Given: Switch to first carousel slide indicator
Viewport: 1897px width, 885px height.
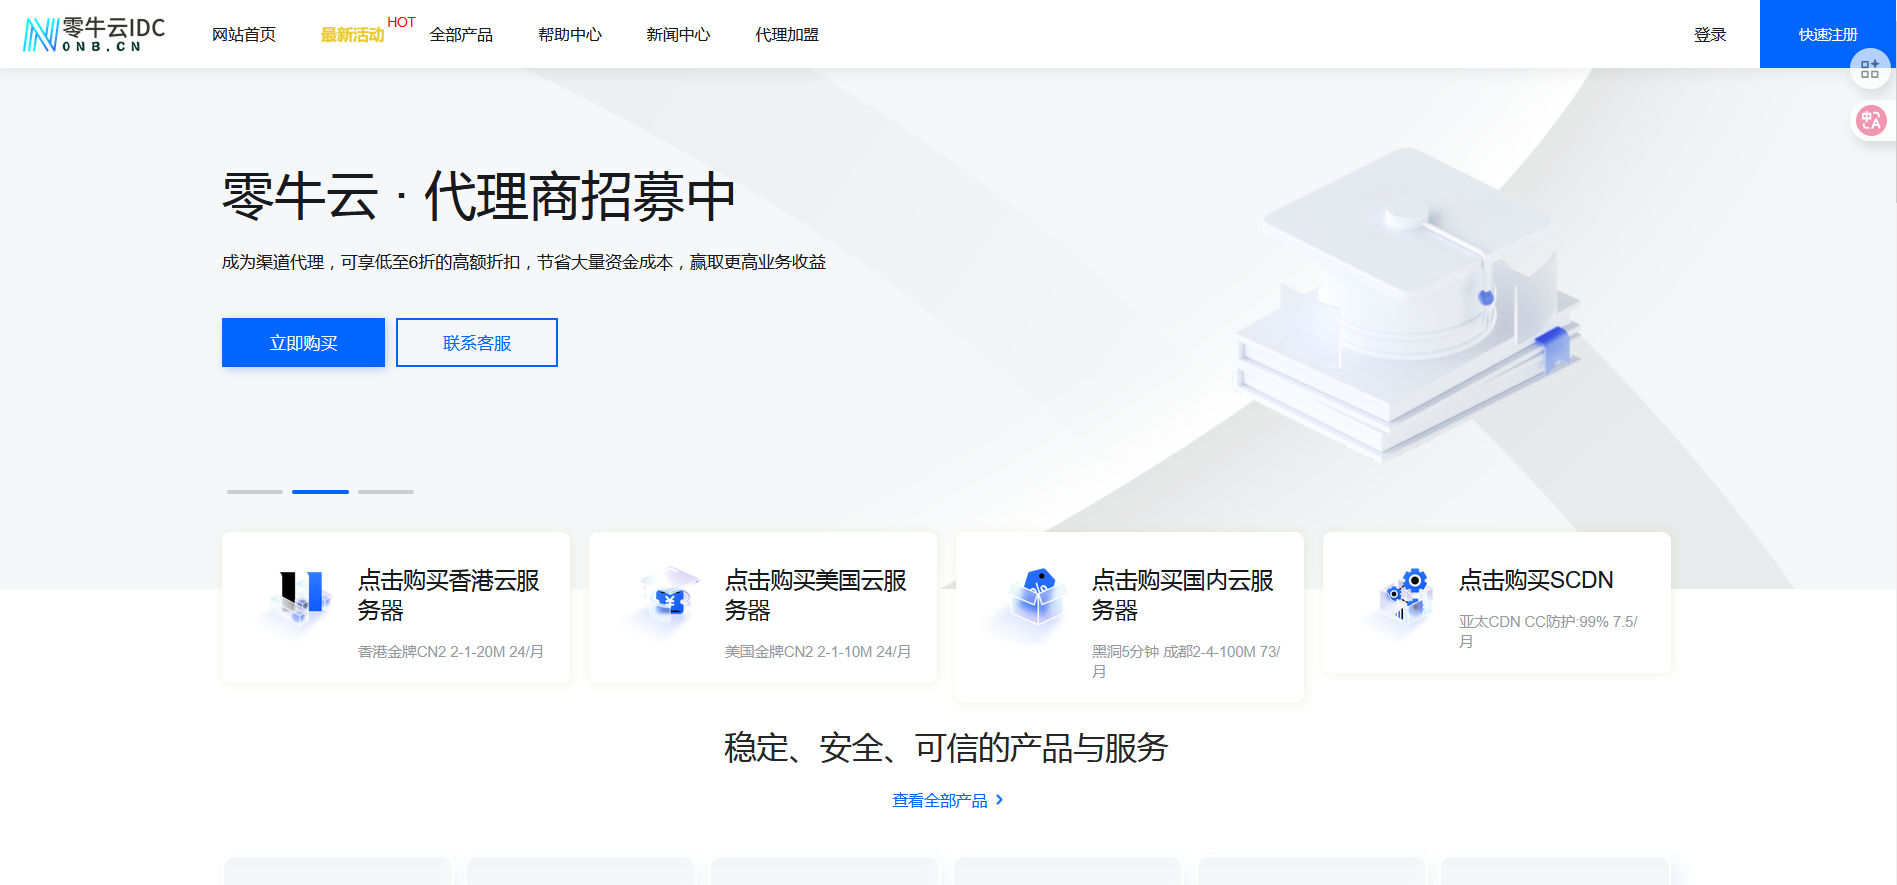Looking at the screenshot, I should [255, 492].
